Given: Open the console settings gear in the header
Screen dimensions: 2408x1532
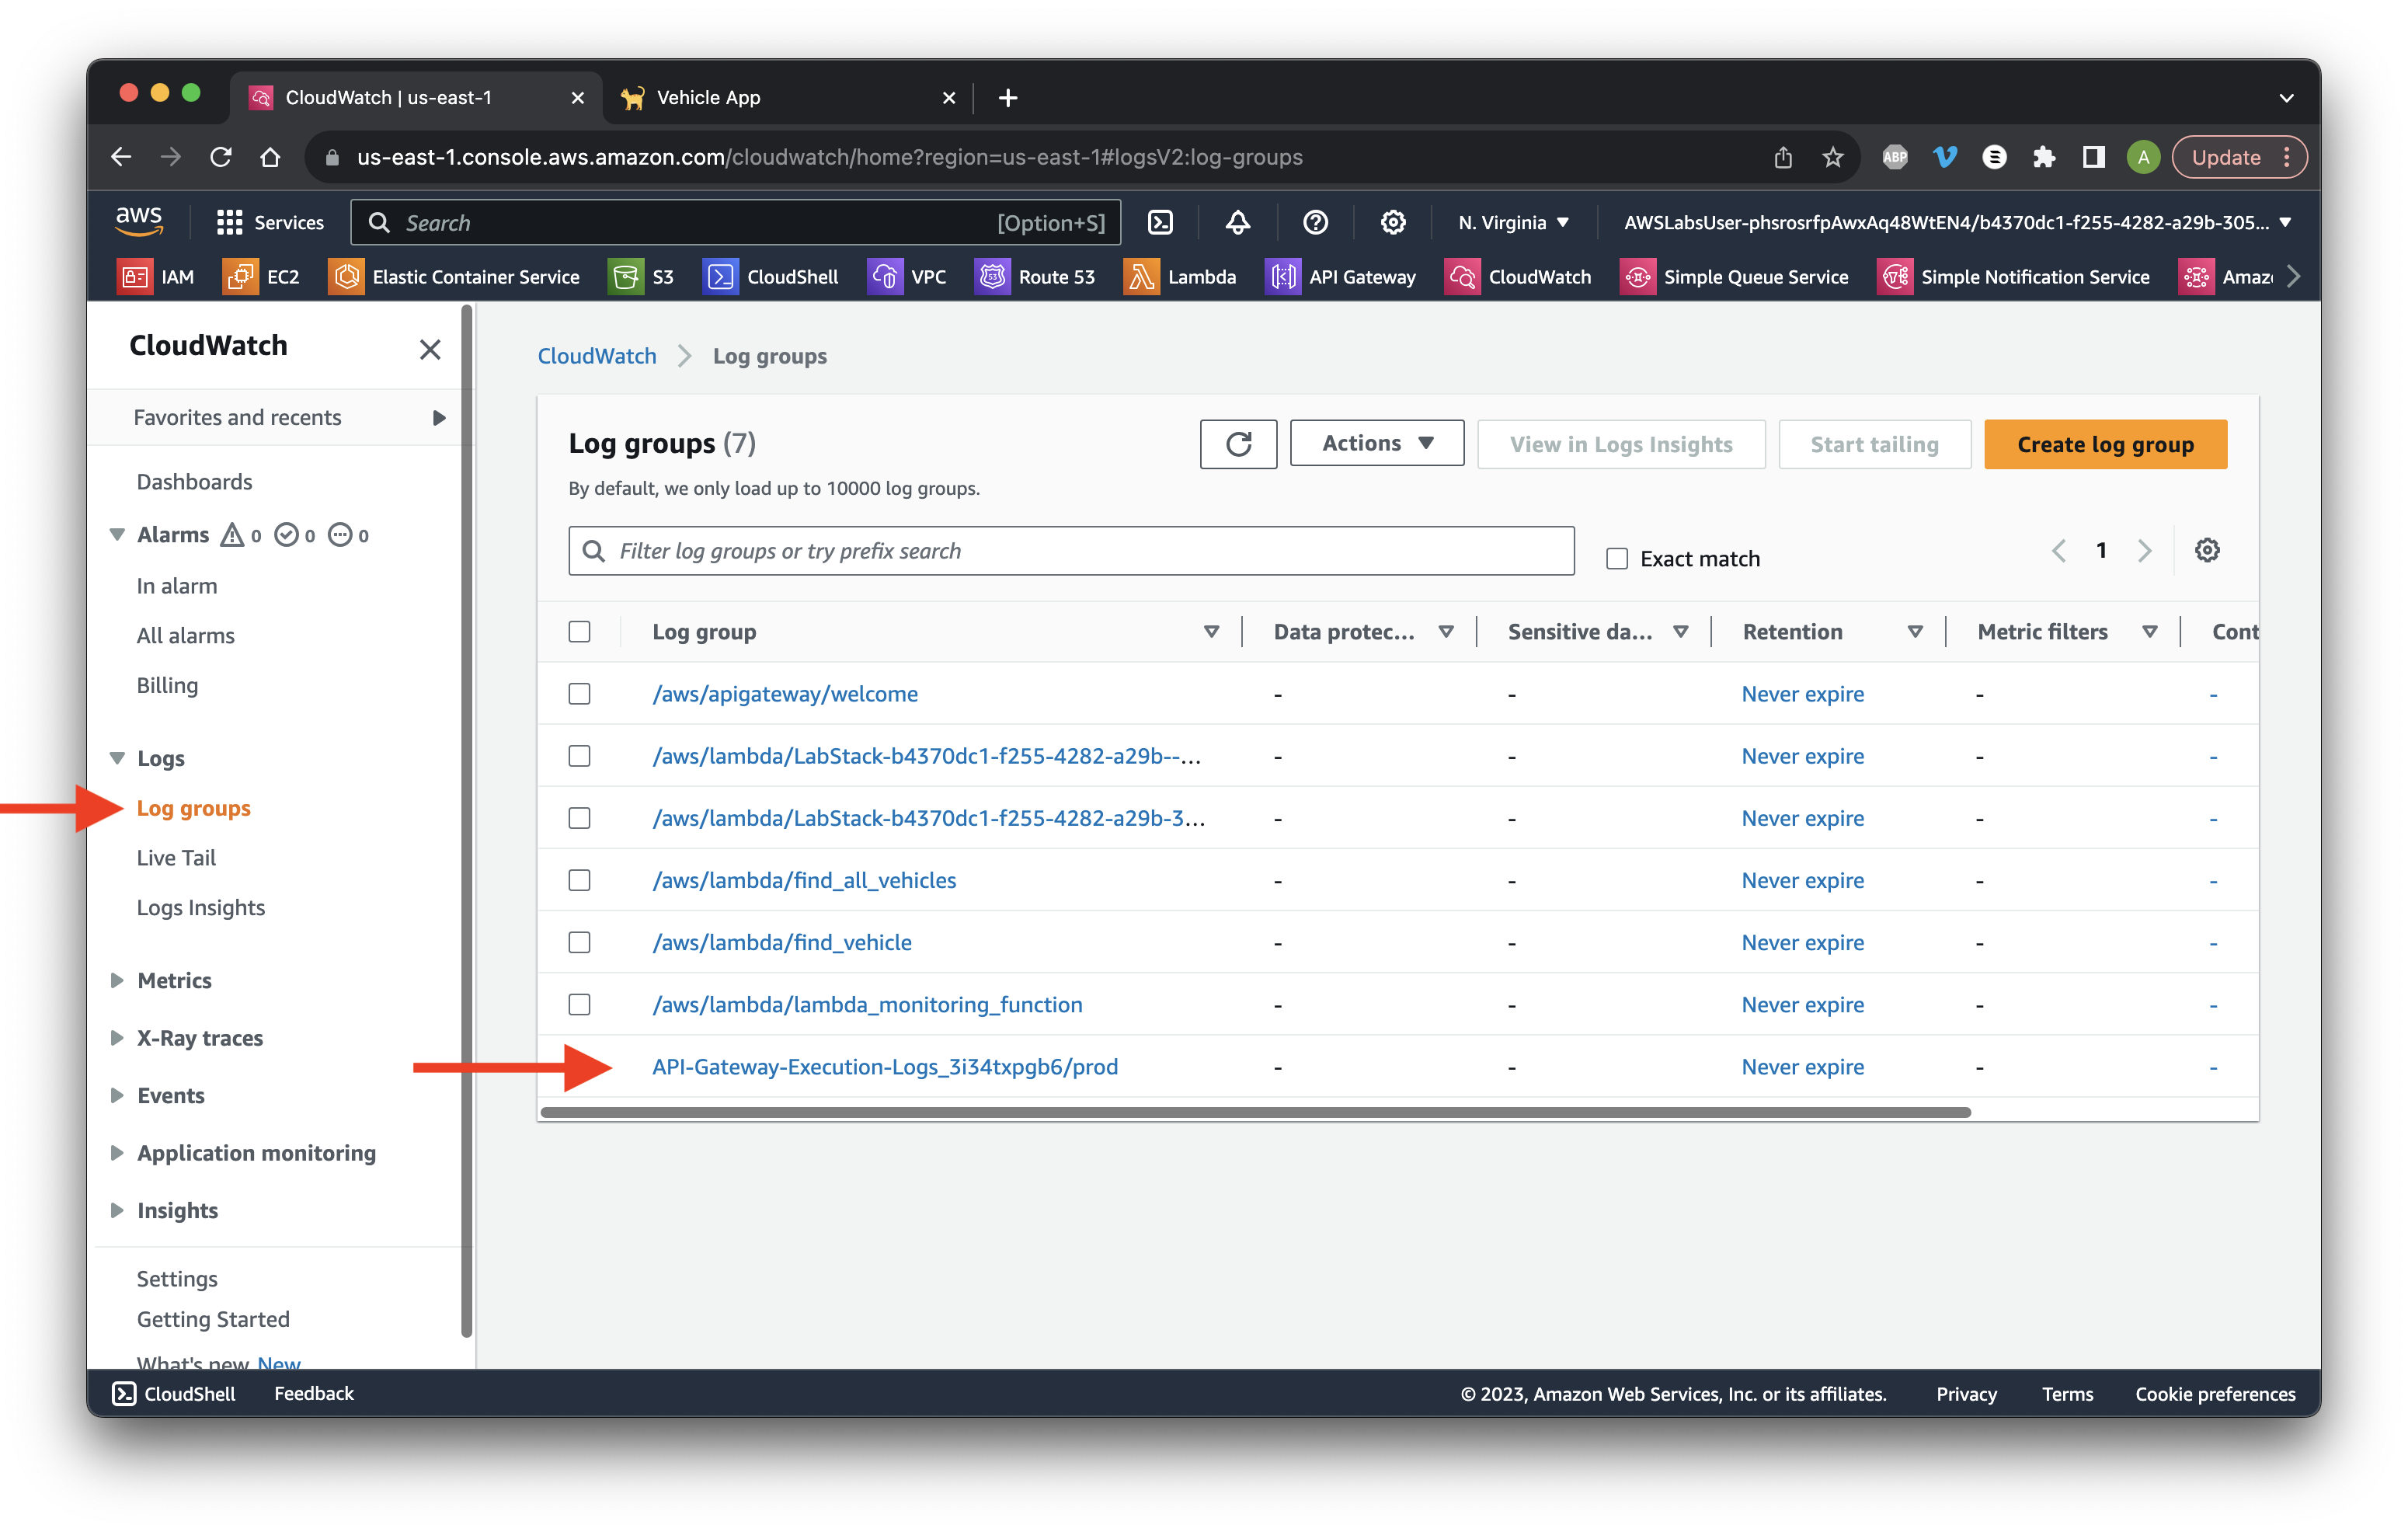Looking at the screenshot, I should tap(1393, 222).
